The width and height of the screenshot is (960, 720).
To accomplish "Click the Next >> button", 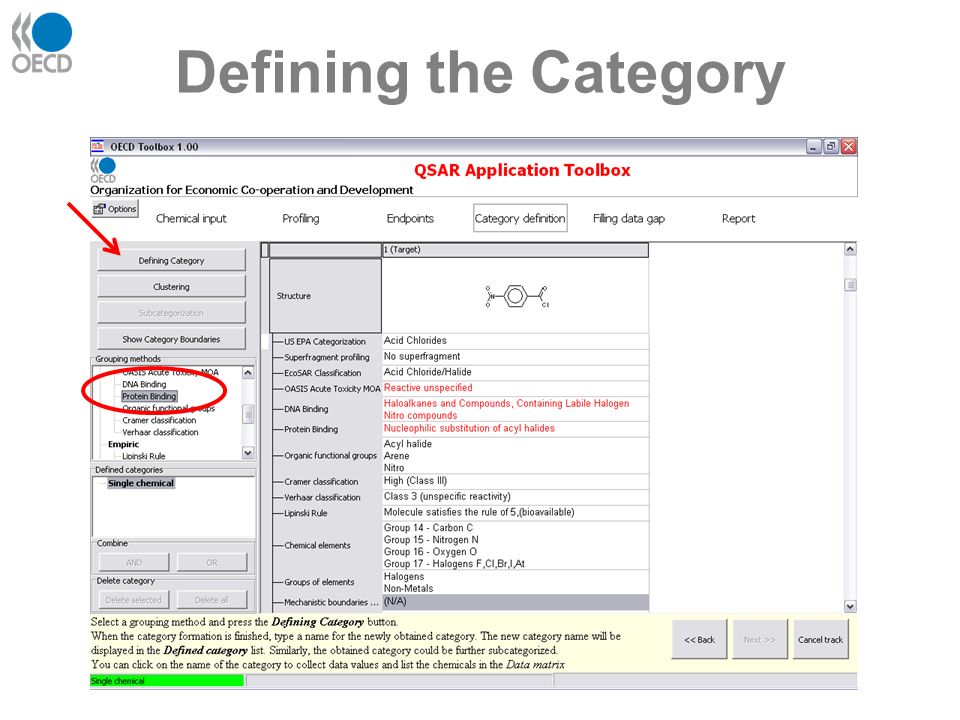I will click(x=760, y=639).
